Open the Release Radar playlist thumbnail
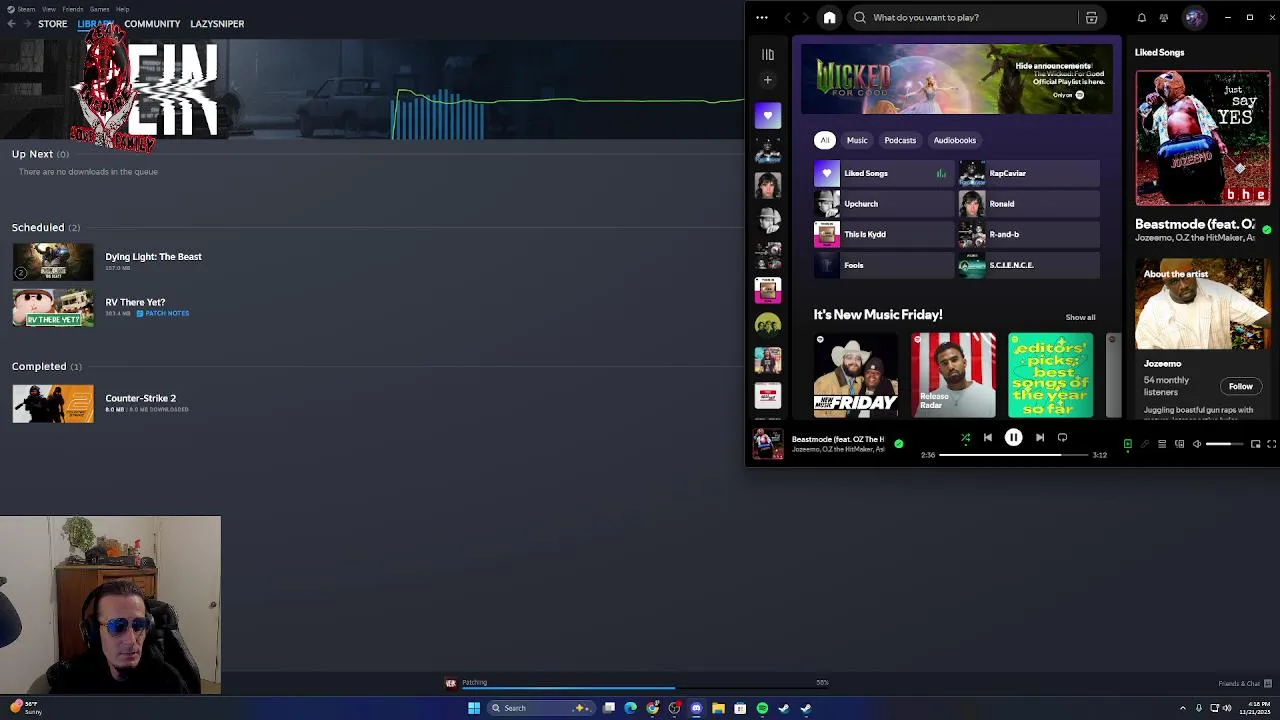Viewport: 1280px width, 720px height. click(x=953, y=375)
